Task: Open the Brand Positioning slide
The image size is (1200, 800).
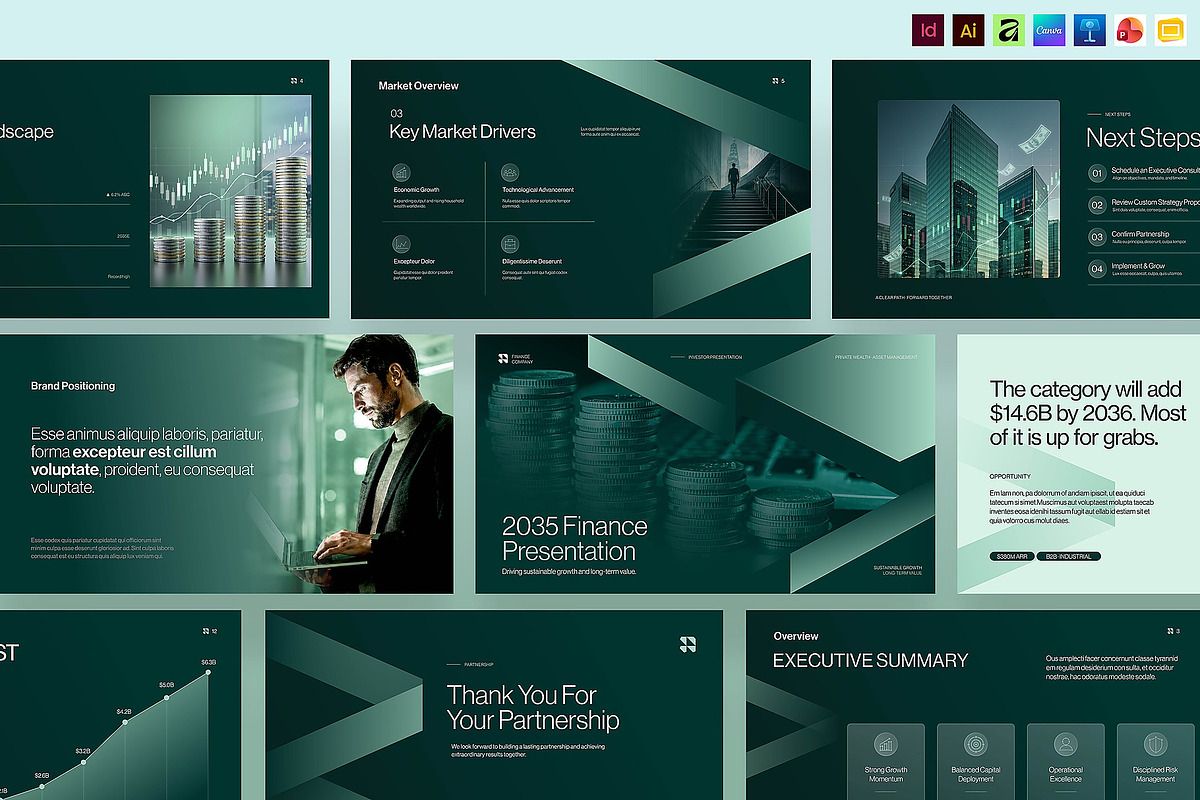Action: 226,464
